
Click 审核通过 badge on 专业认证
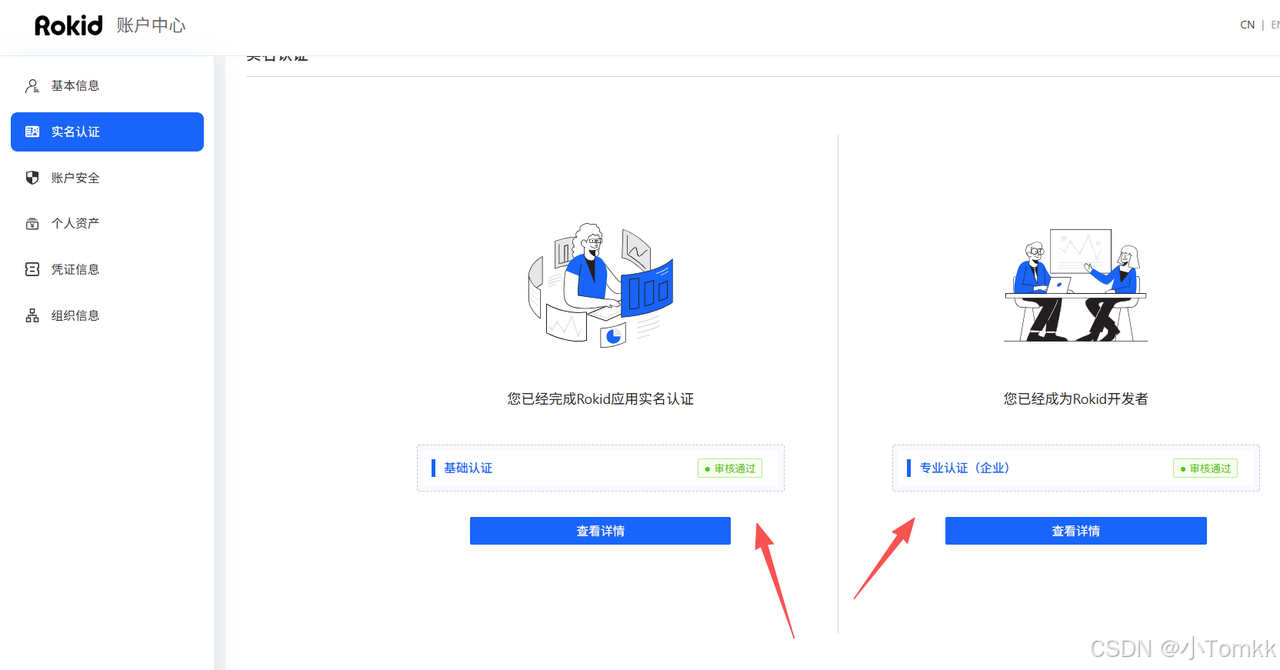coord(1205,468)
